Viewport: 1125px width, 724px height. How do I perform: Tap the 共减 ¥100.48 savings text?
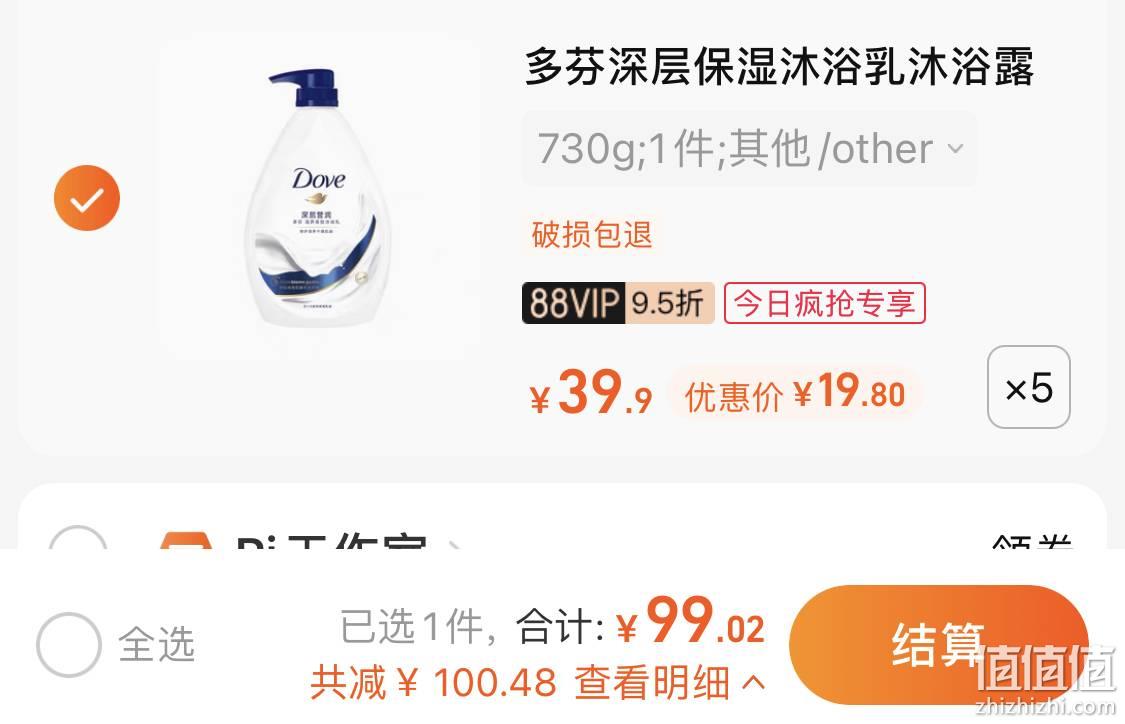(433, 682)
